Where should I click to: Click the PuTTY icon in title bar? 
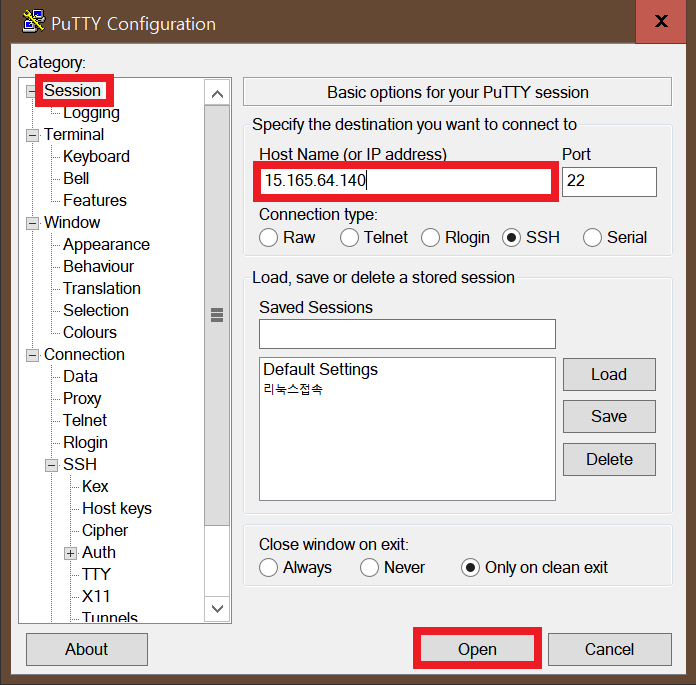34,21
